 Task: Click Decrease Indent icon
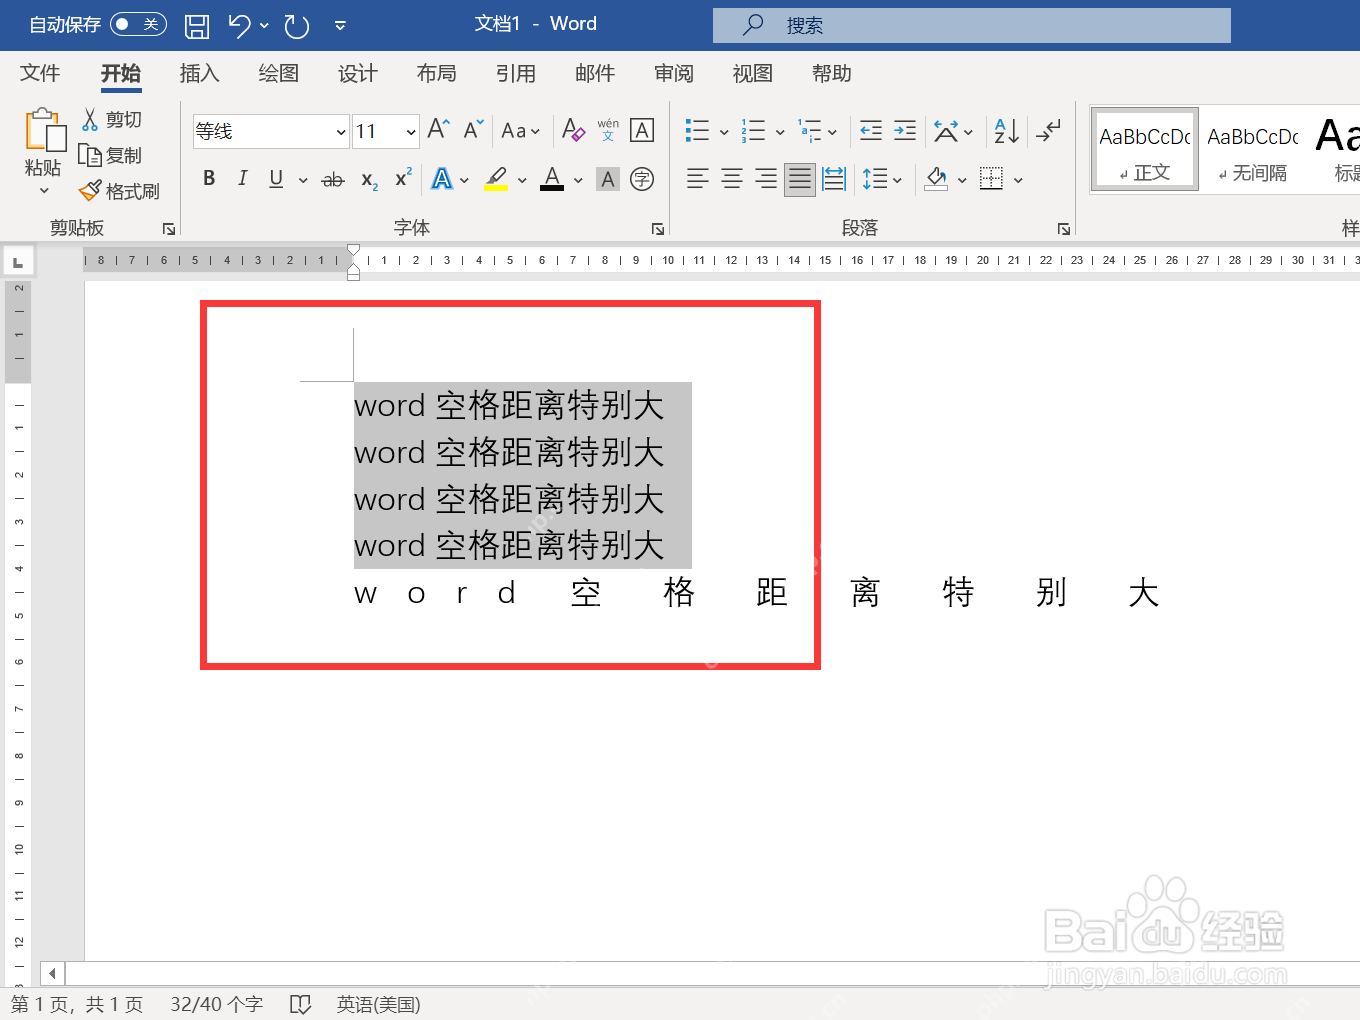[x=871, y=130]
